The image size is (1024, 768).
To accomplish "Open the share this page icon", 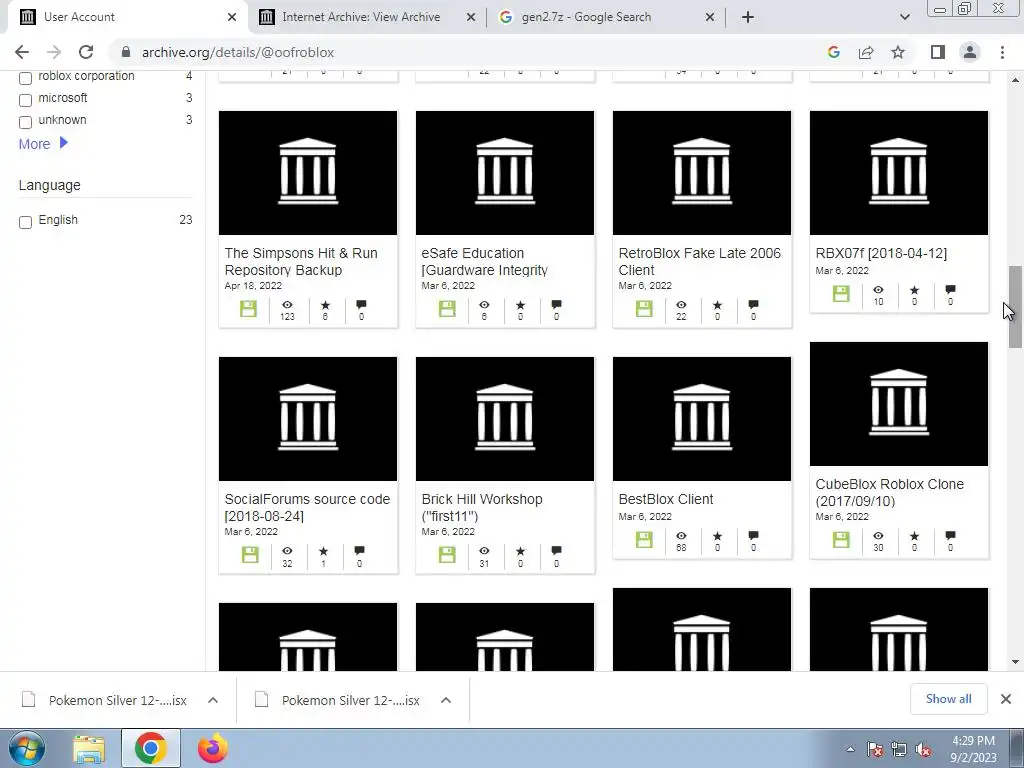I will point(866,52).
